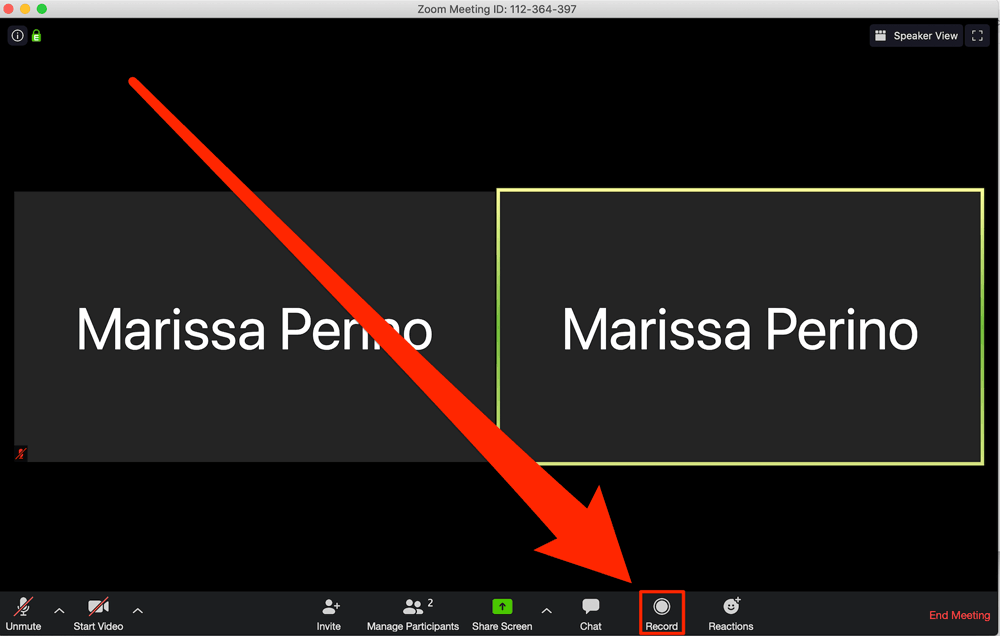Click the green Share Screen icon

[502, 606]
